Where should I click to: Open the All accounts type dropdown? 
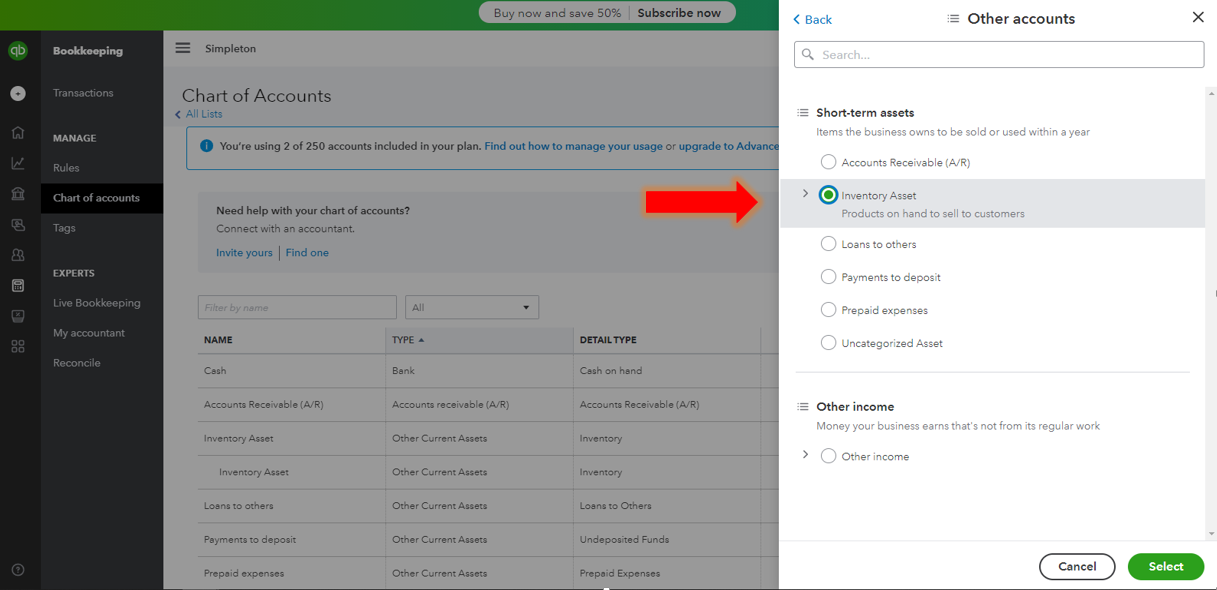[471, 307]
